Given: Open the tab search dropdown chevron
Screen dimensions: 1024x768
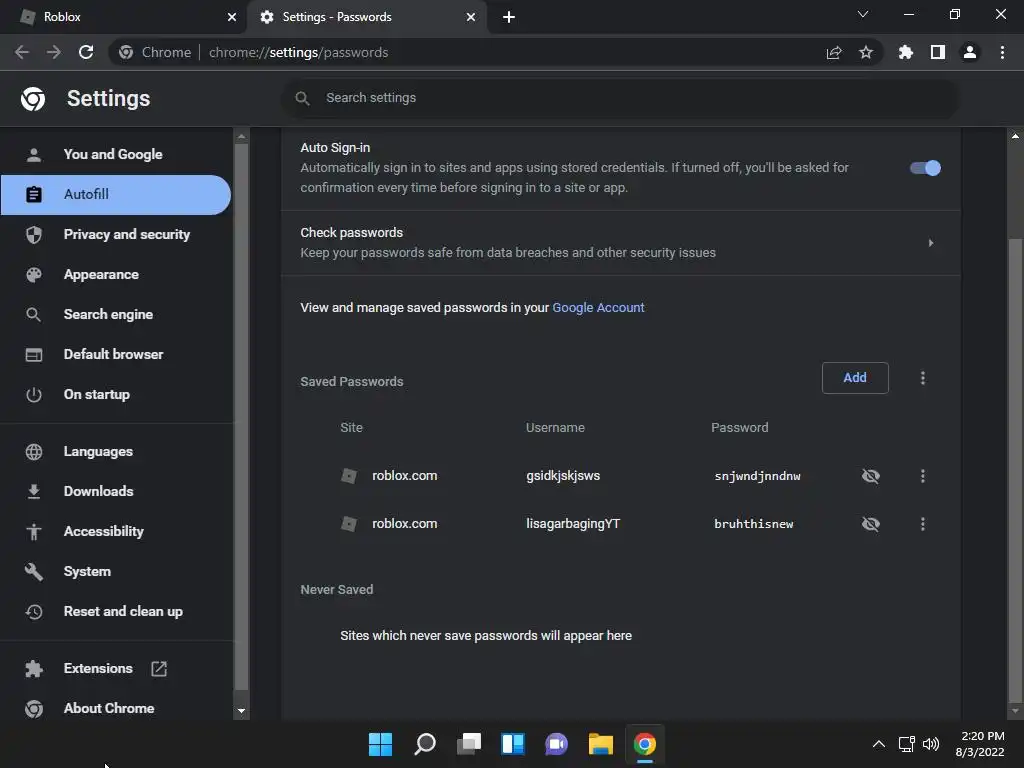Looking at the screenshot, I should click(x=863, y=14).
